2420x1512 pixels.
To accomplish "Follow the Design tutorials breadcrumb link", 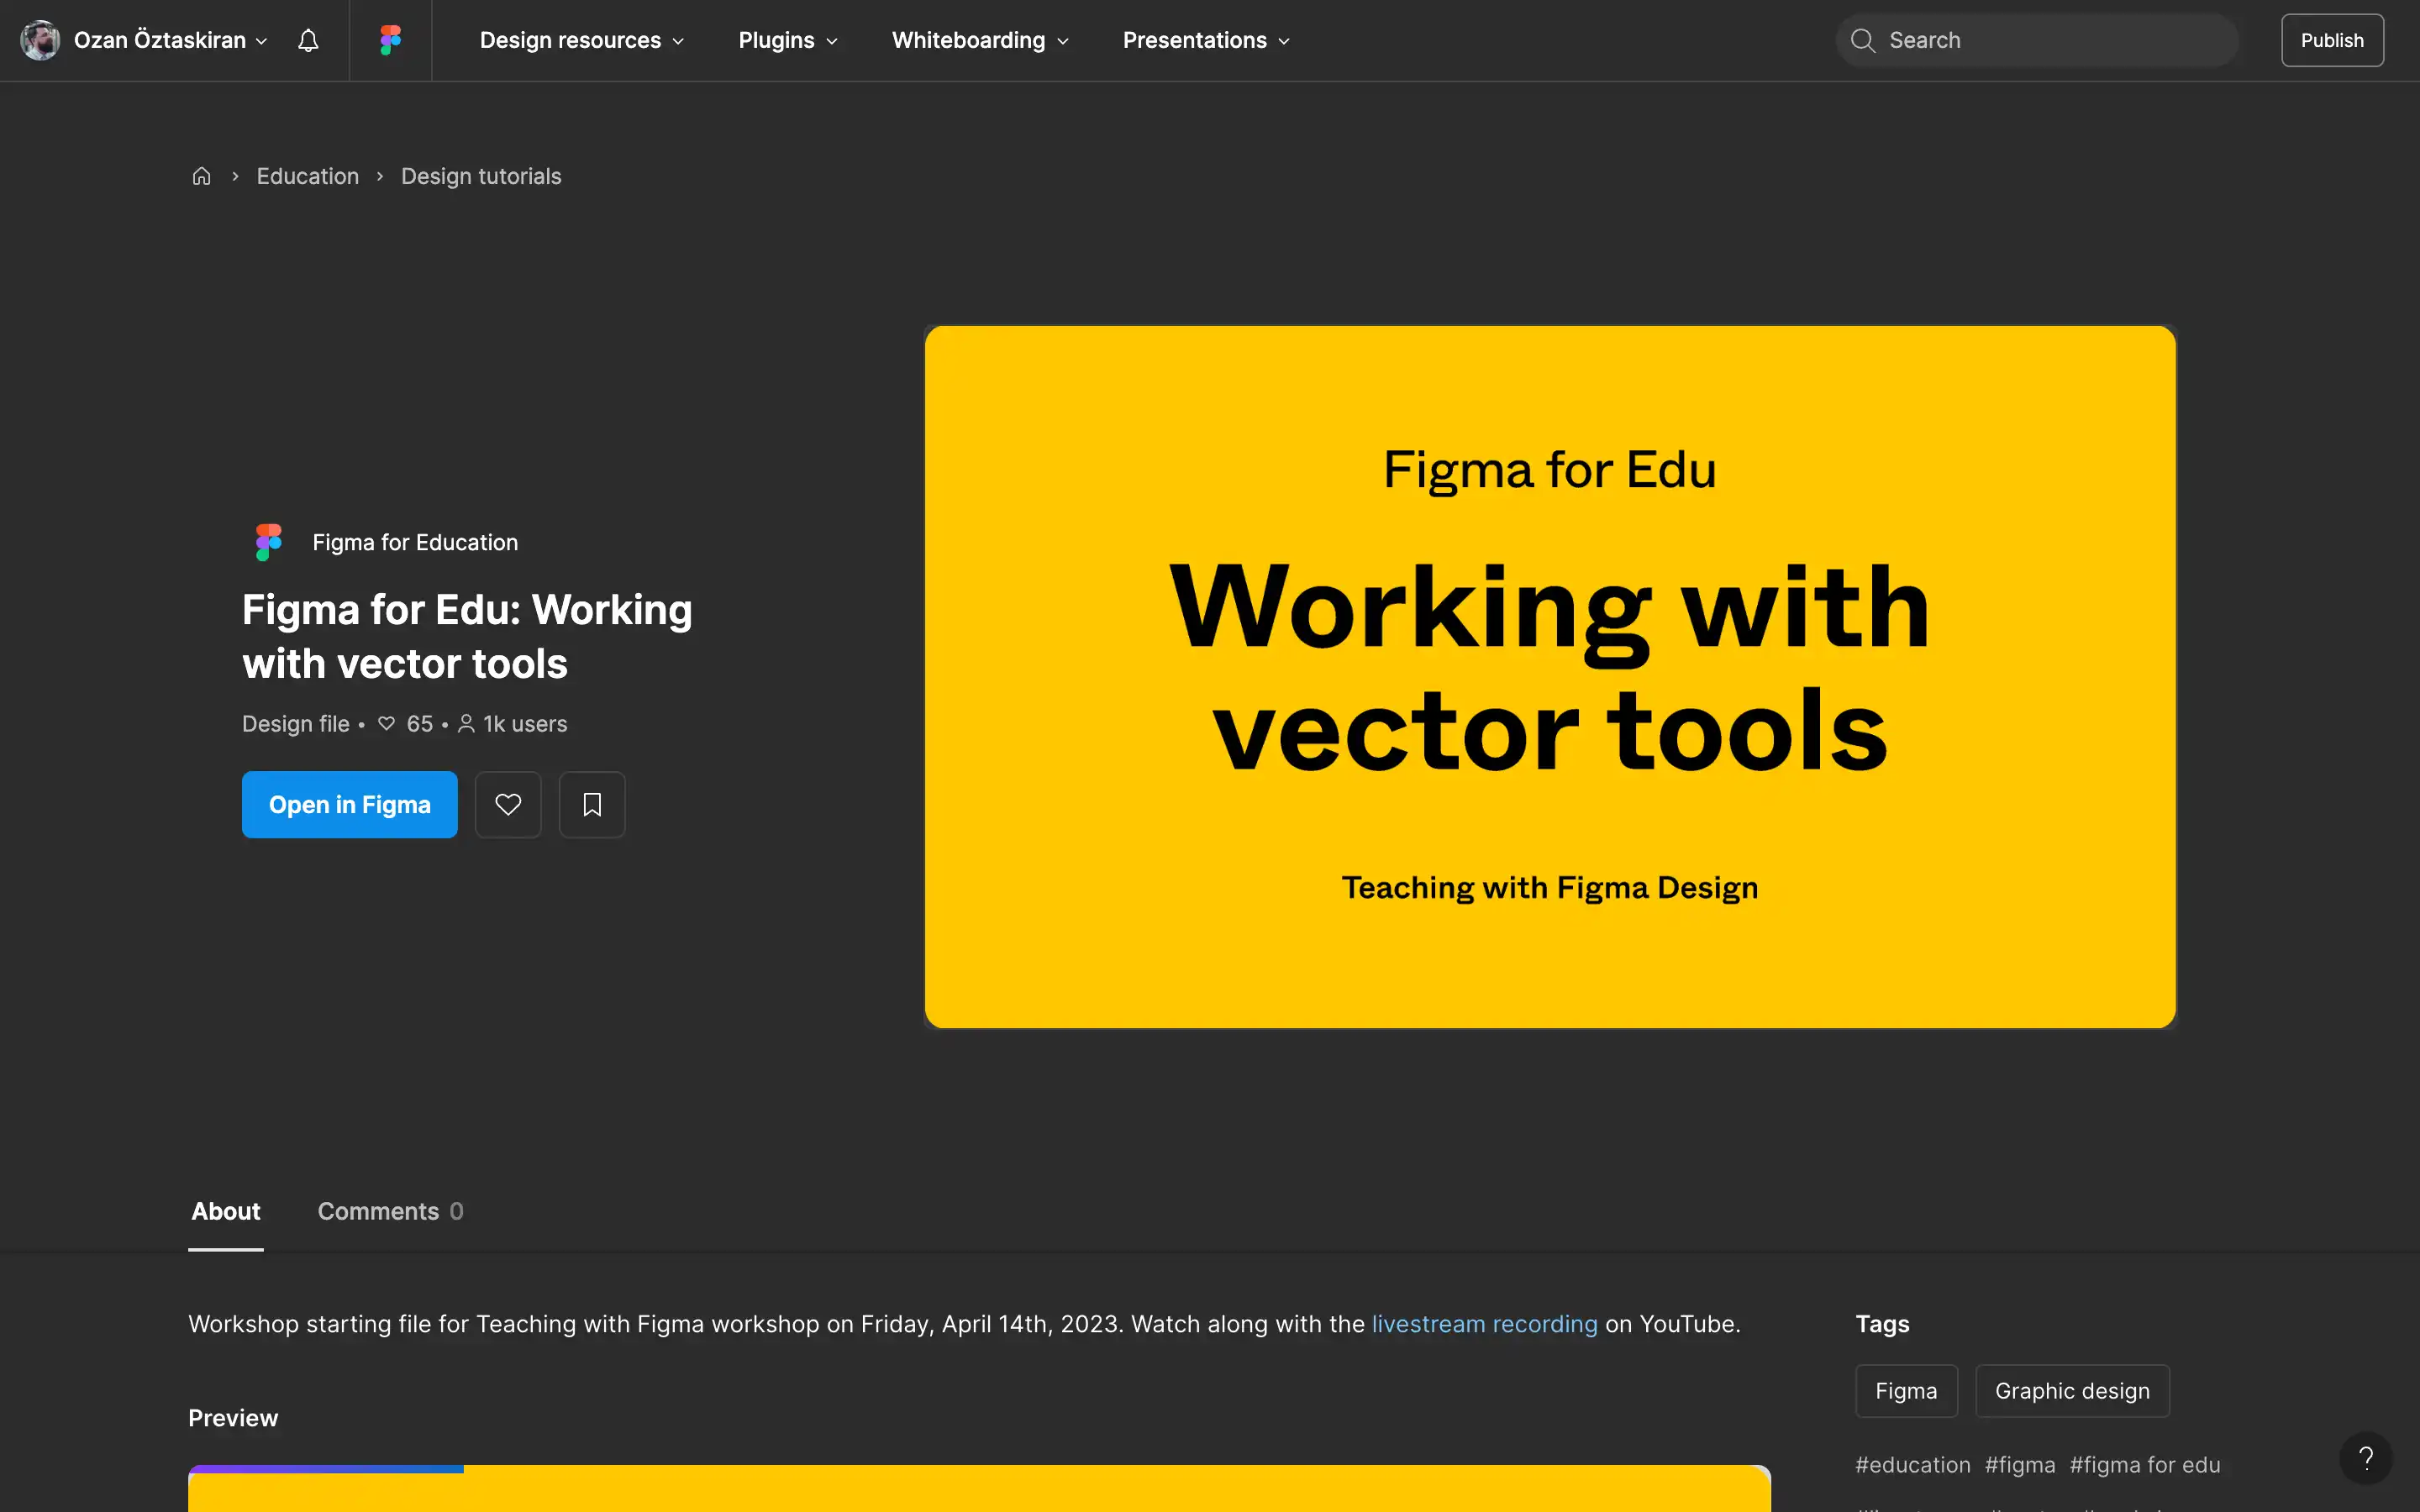I will coord(481,176).
